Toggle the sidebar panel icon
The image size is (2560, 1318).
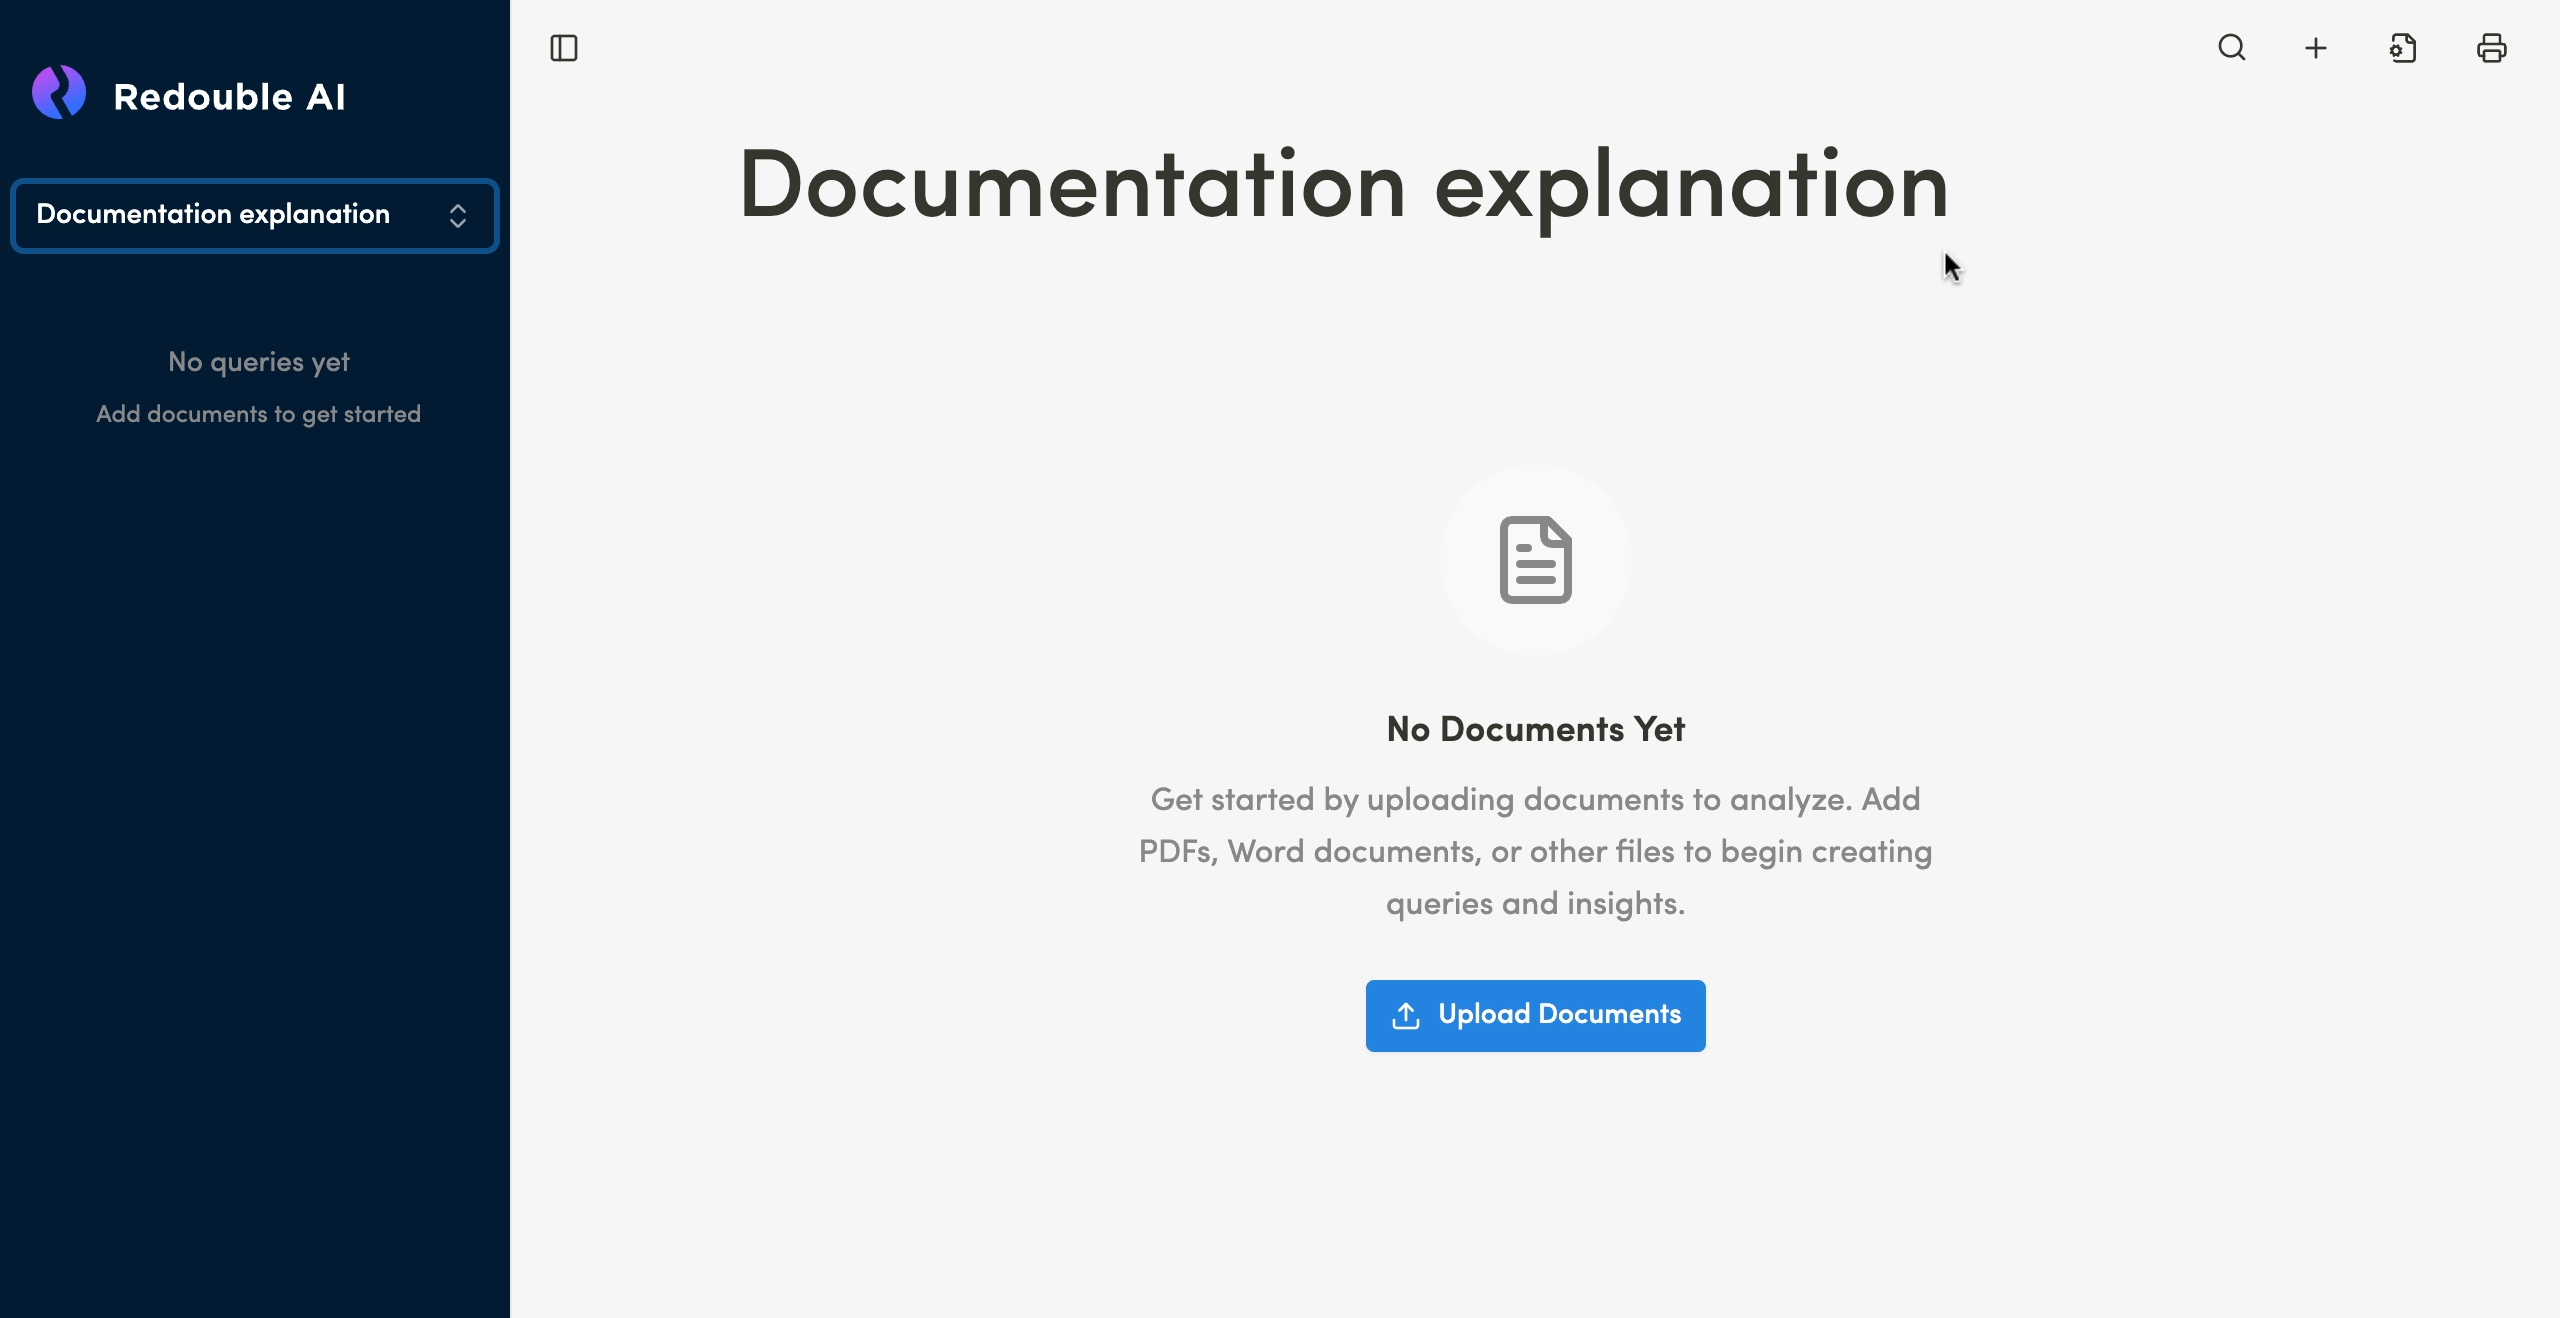(564, 48)
